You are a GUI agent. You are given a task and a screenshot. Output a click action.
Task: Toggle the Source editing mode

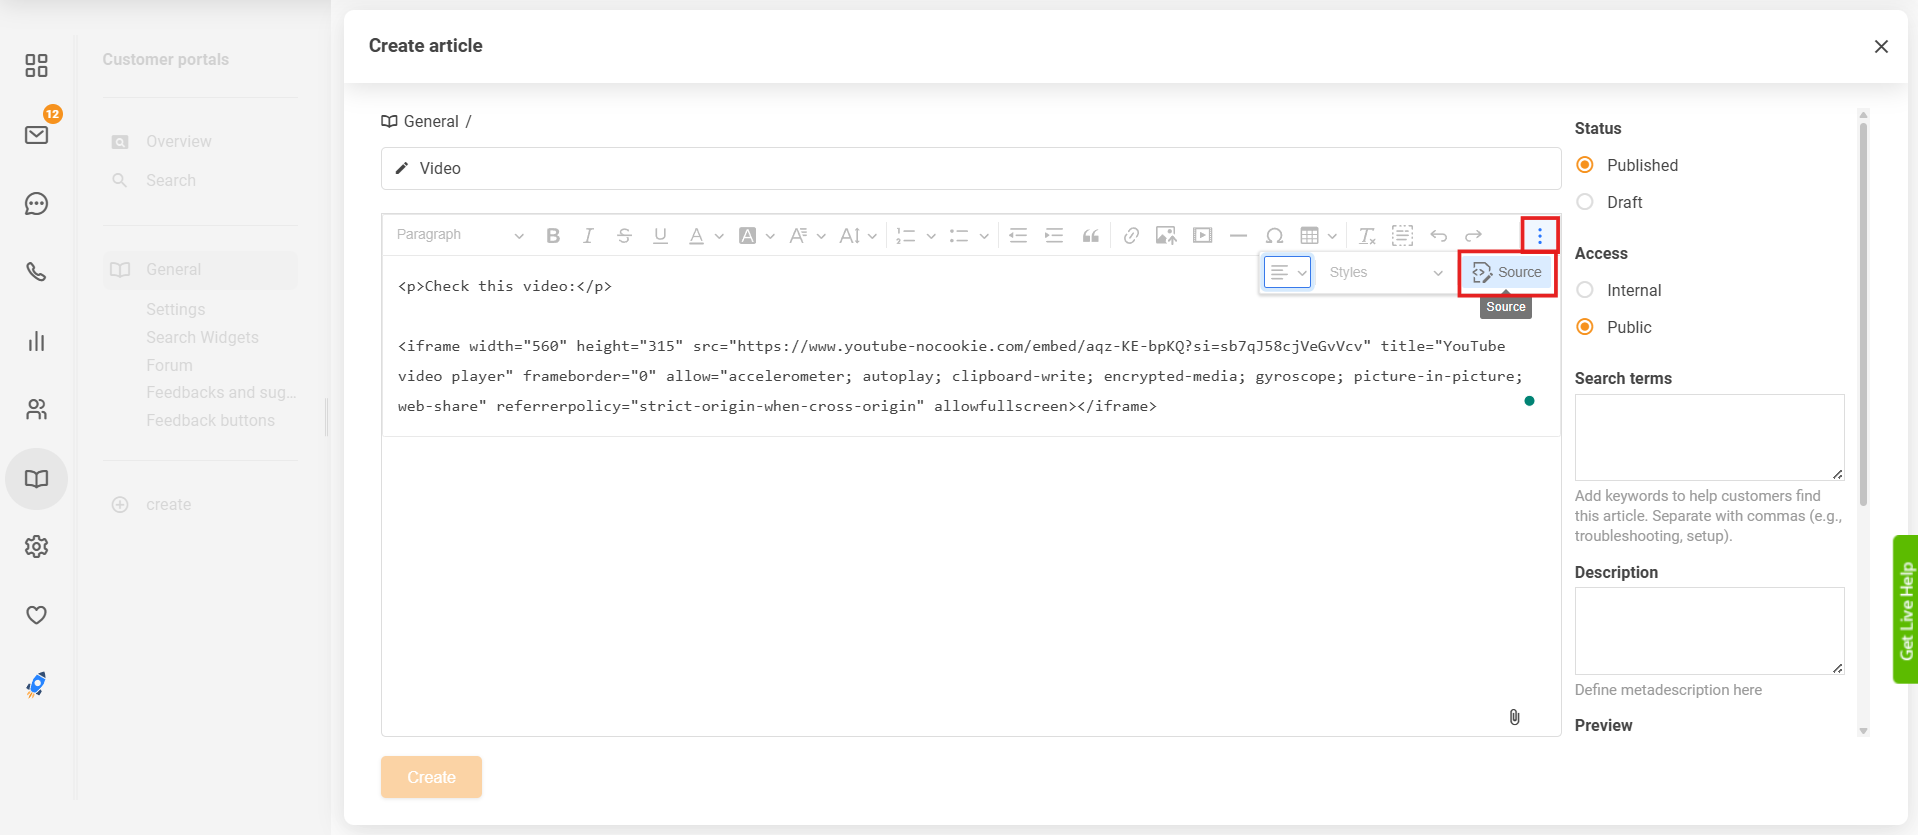coord(1508,272)
